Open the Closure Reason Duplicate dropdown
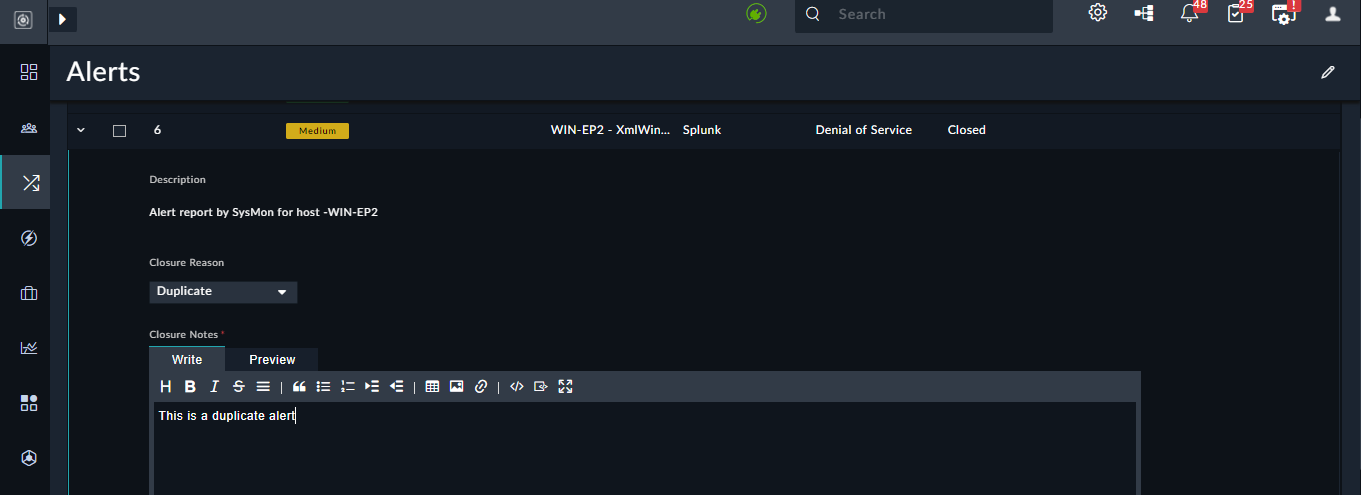1361x495 pixels. (223, 292)
